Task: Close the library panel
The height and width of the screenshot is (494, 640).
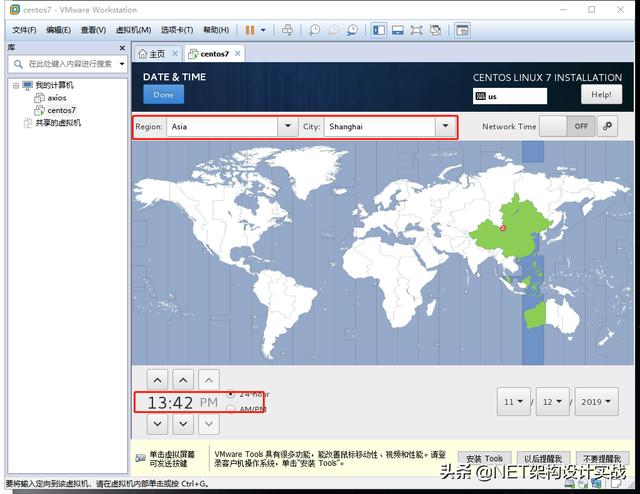Action: [122, 48]
